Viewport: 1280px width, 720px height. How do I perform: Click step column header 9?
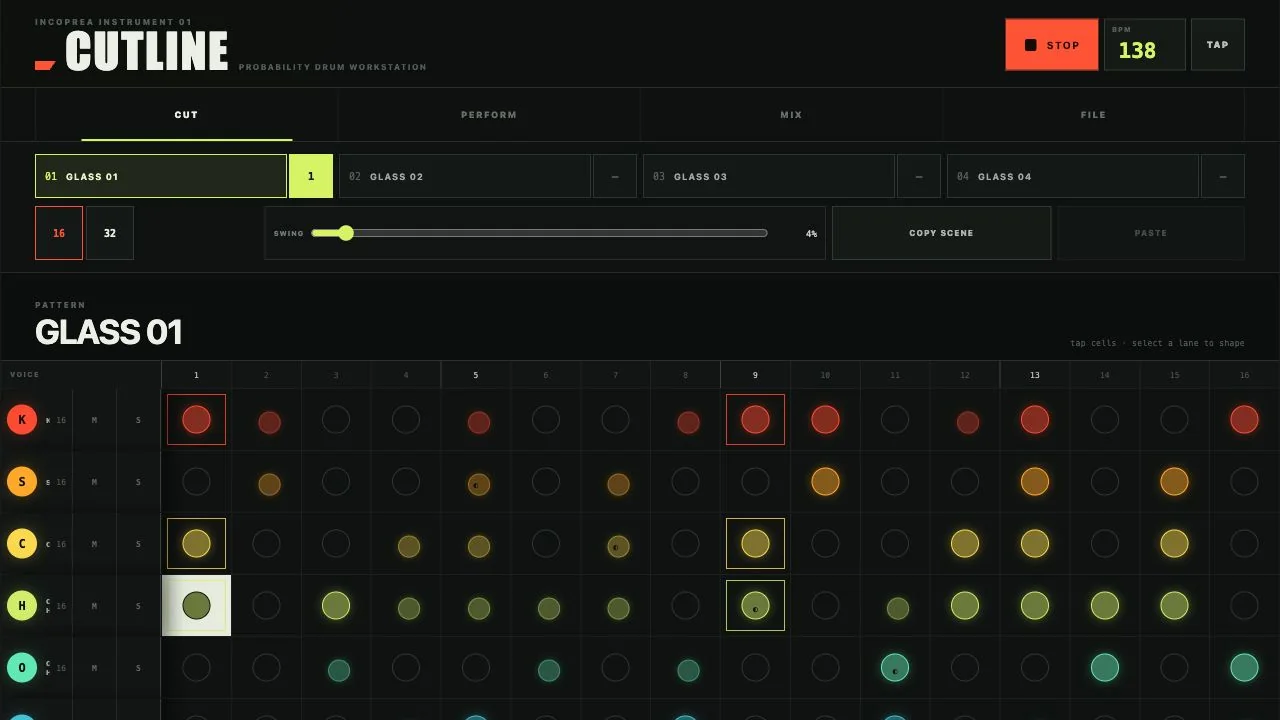click(x=755, y=375)
